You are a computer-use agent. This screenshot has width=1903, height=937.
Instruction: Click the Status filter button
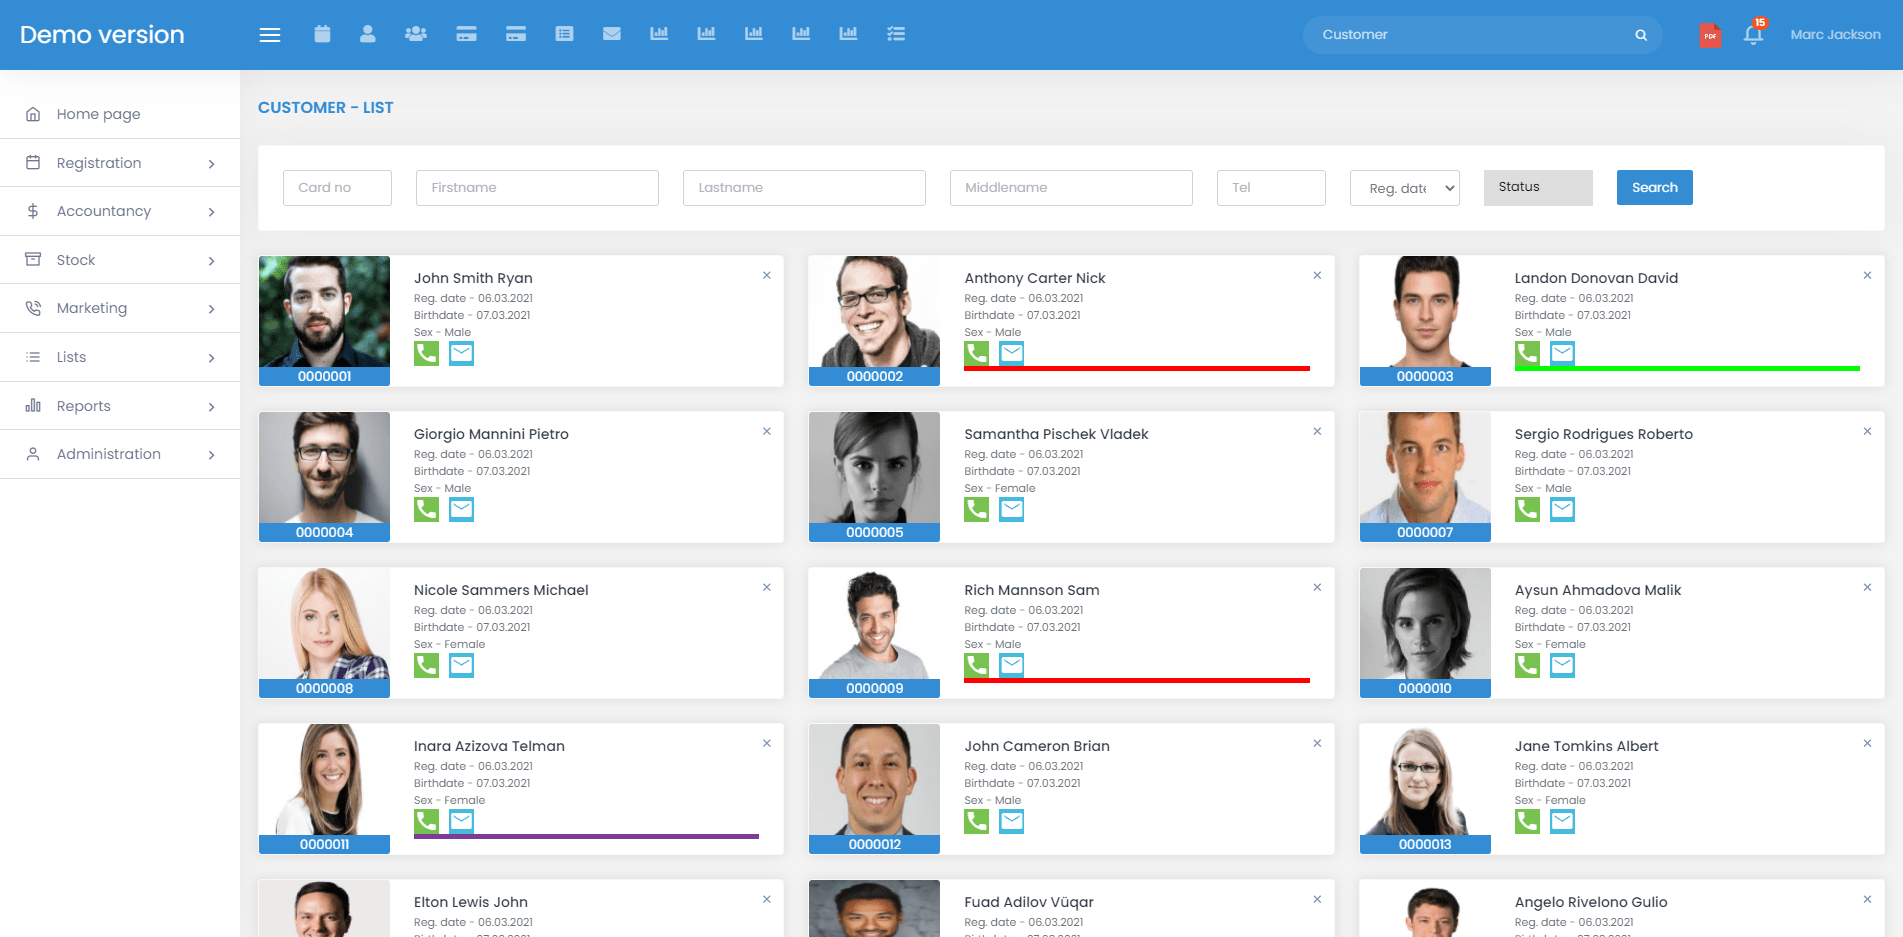(1537, 187)
